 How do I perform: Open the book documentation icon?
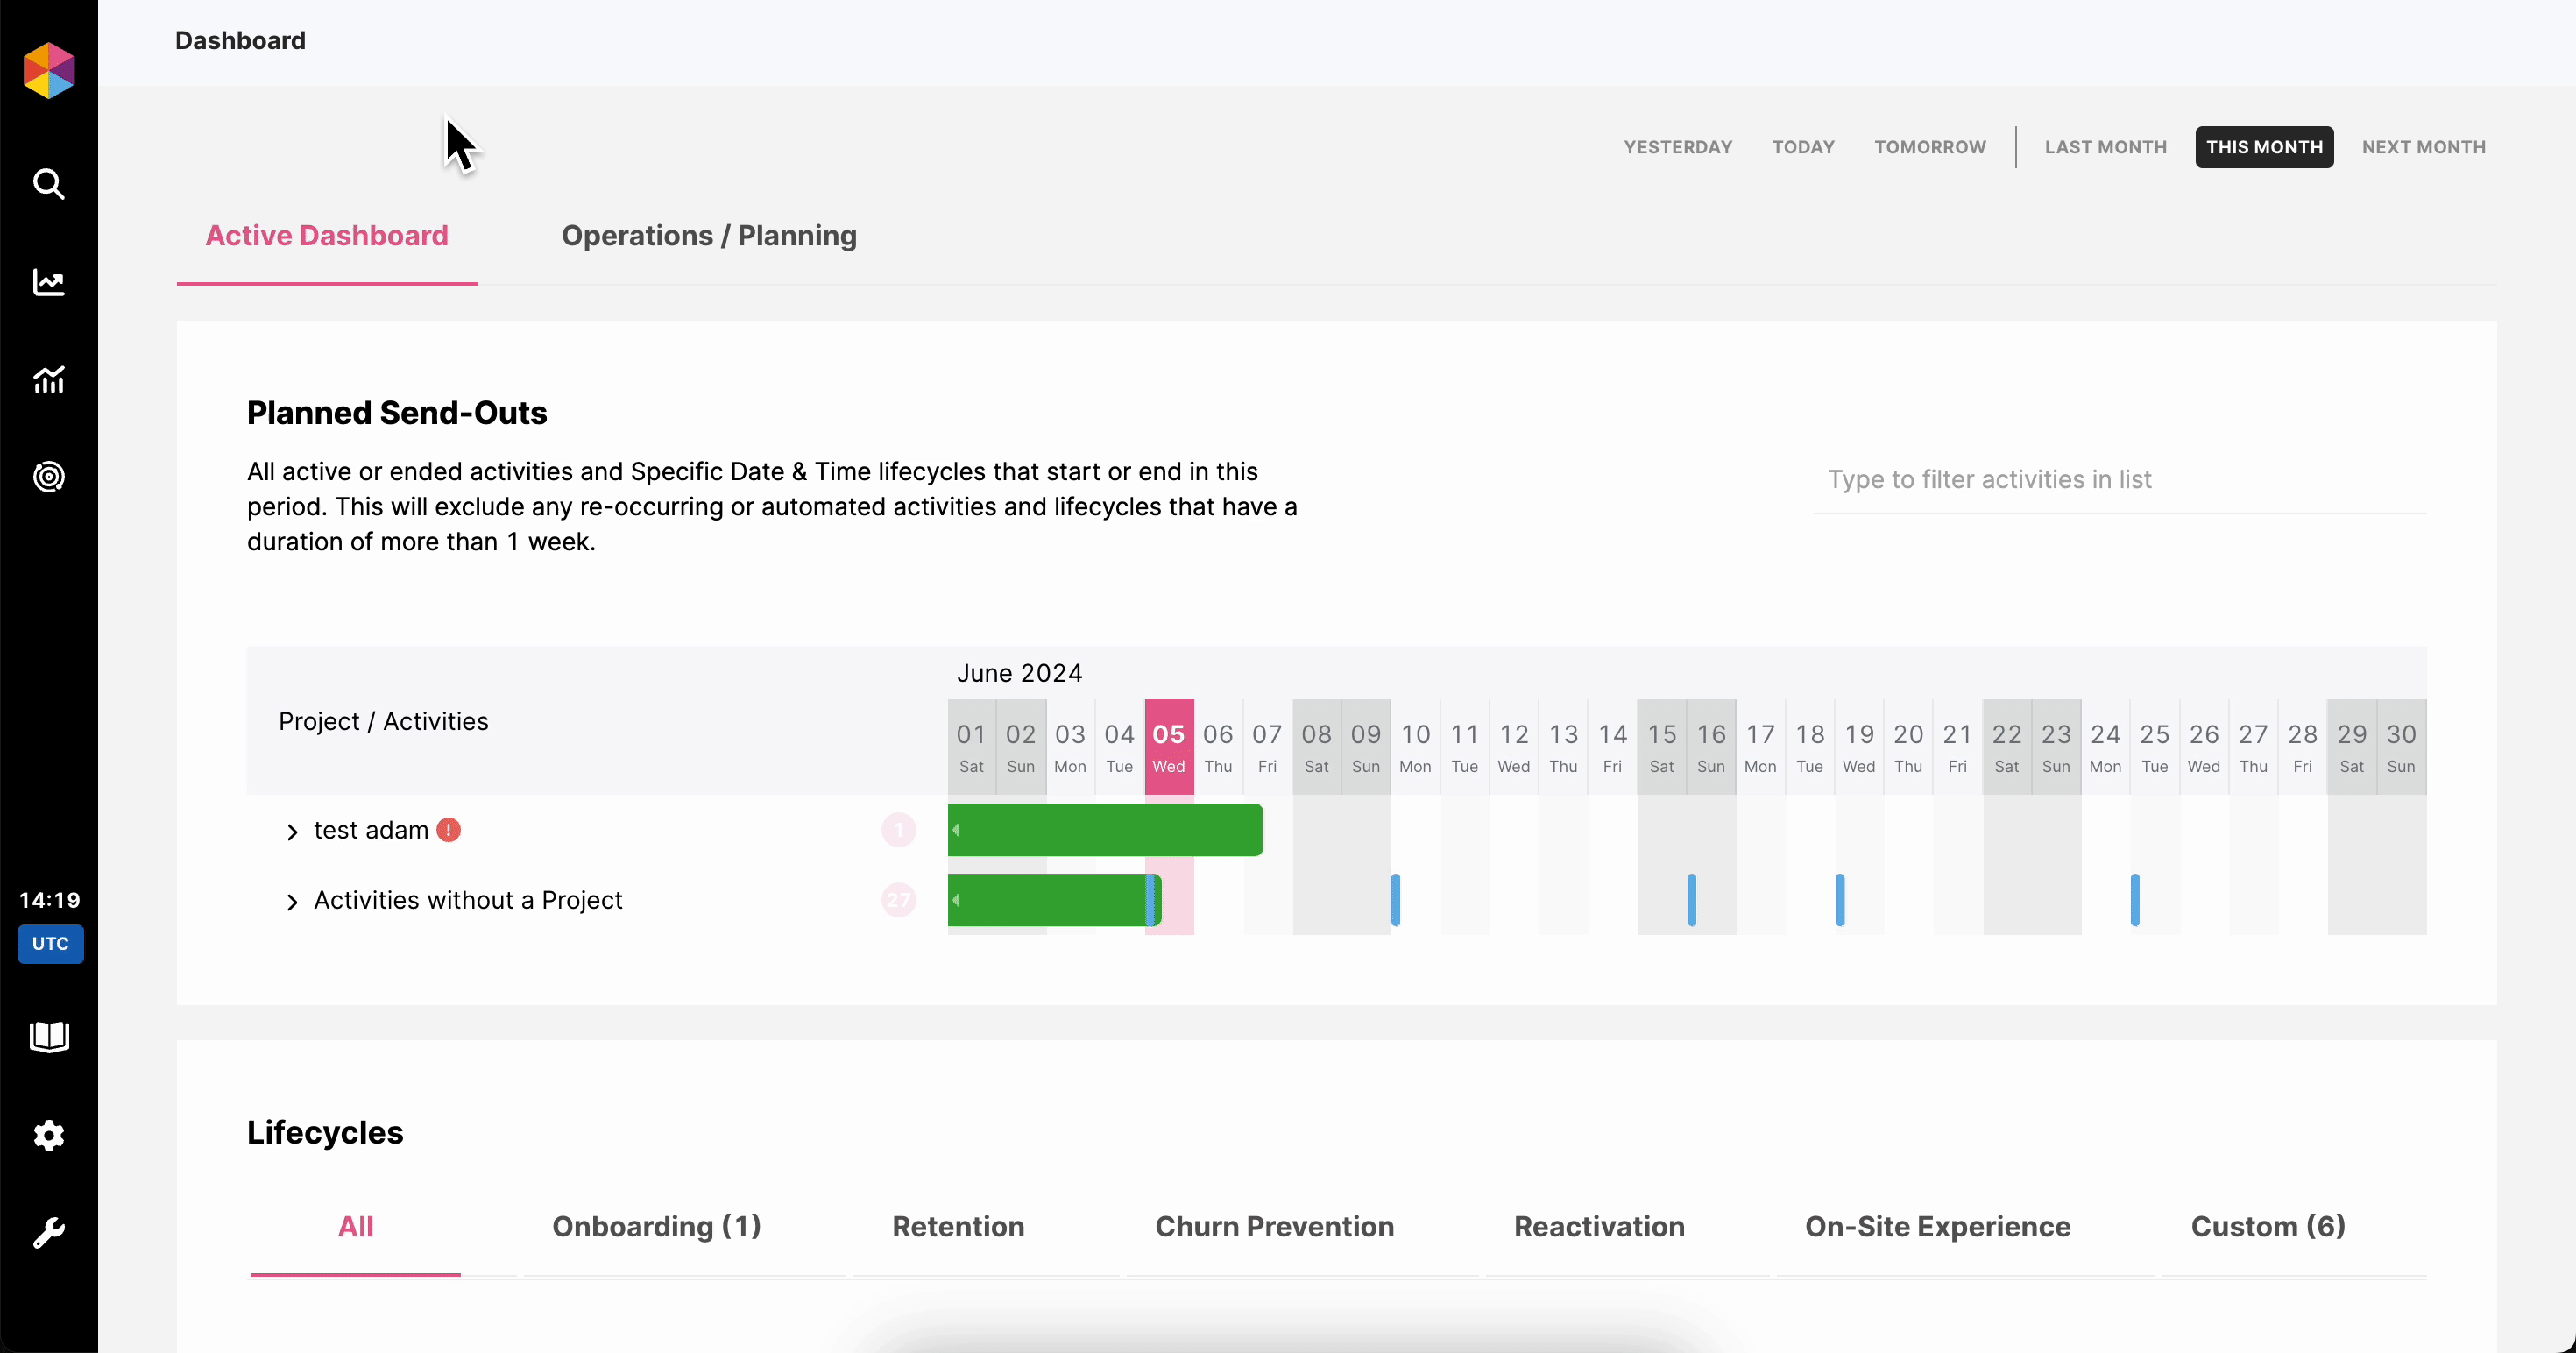49,1037
